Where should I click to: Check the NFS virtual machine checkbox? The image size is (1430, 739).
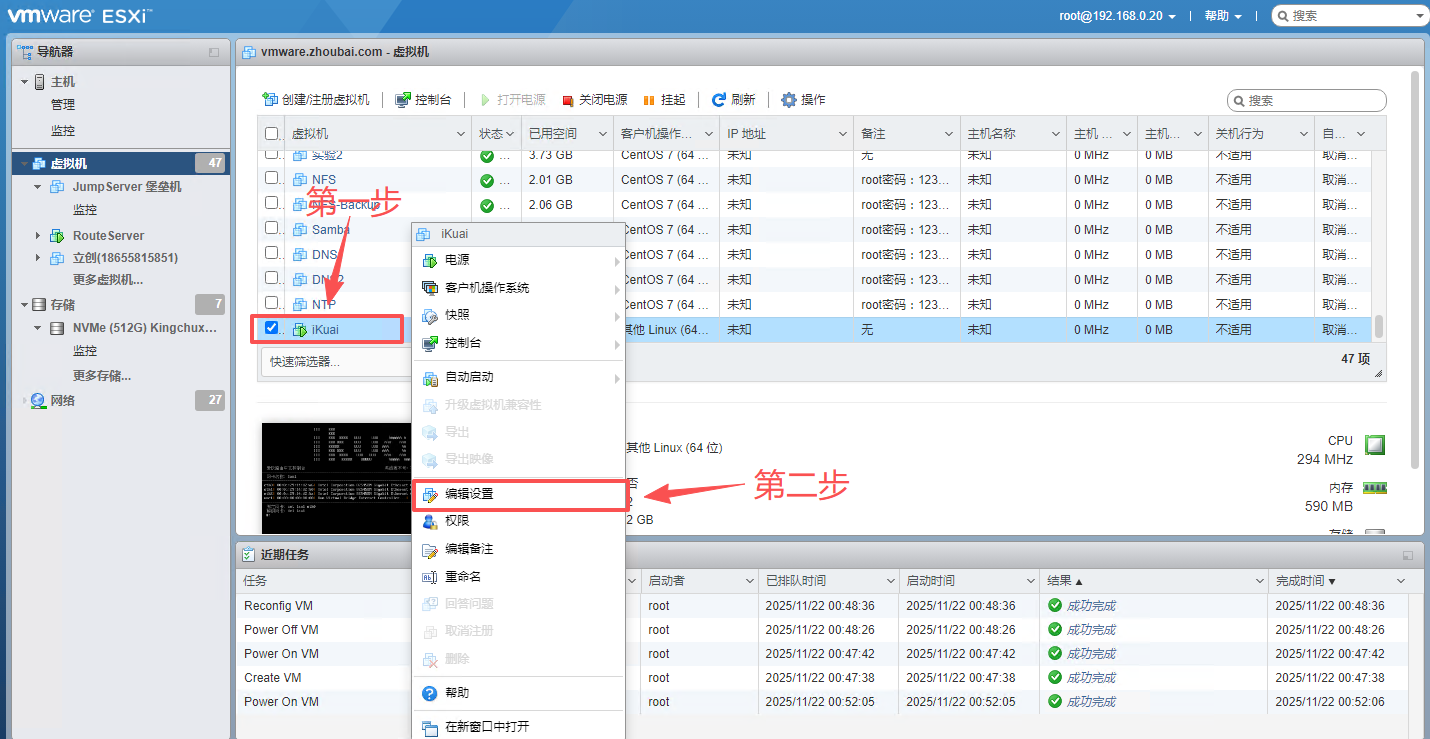coord(271,179)
